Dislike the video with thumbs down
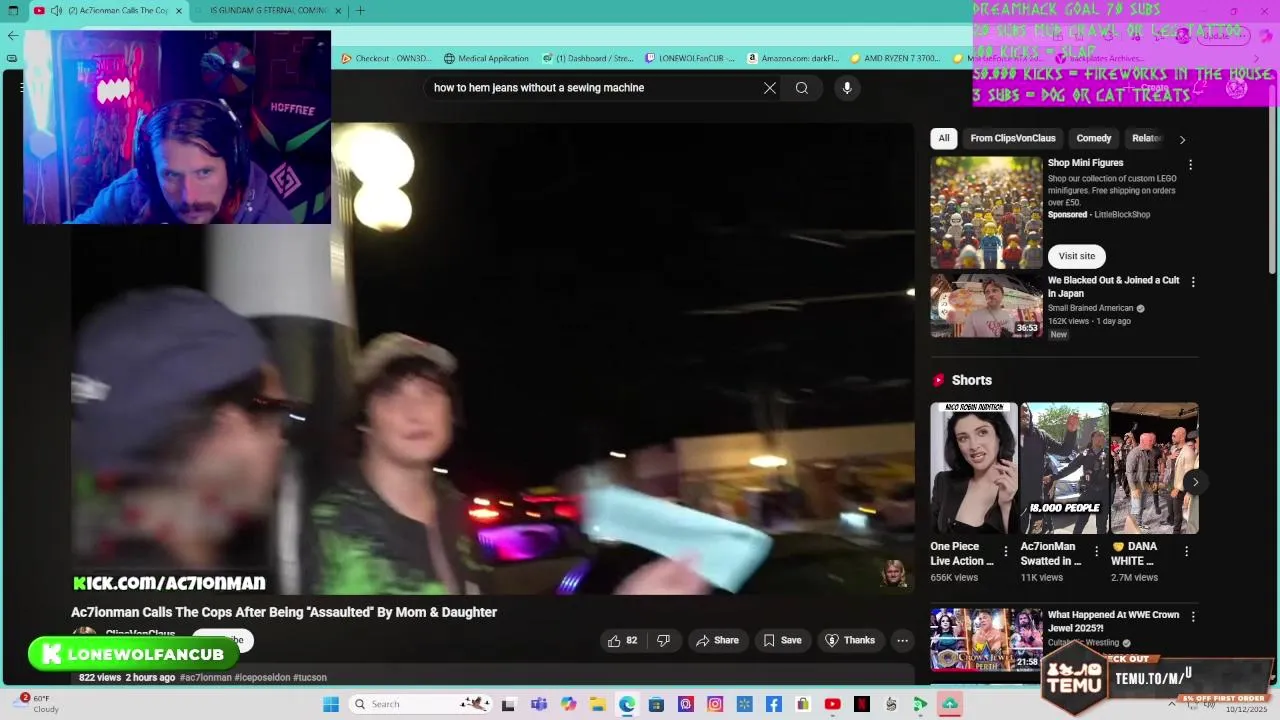This screenshot has height=720, width=1280. click(663, 640)
